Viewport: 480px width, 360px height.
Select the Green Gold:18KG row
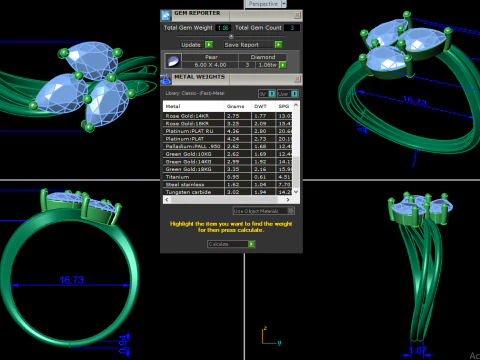point(228,169)
